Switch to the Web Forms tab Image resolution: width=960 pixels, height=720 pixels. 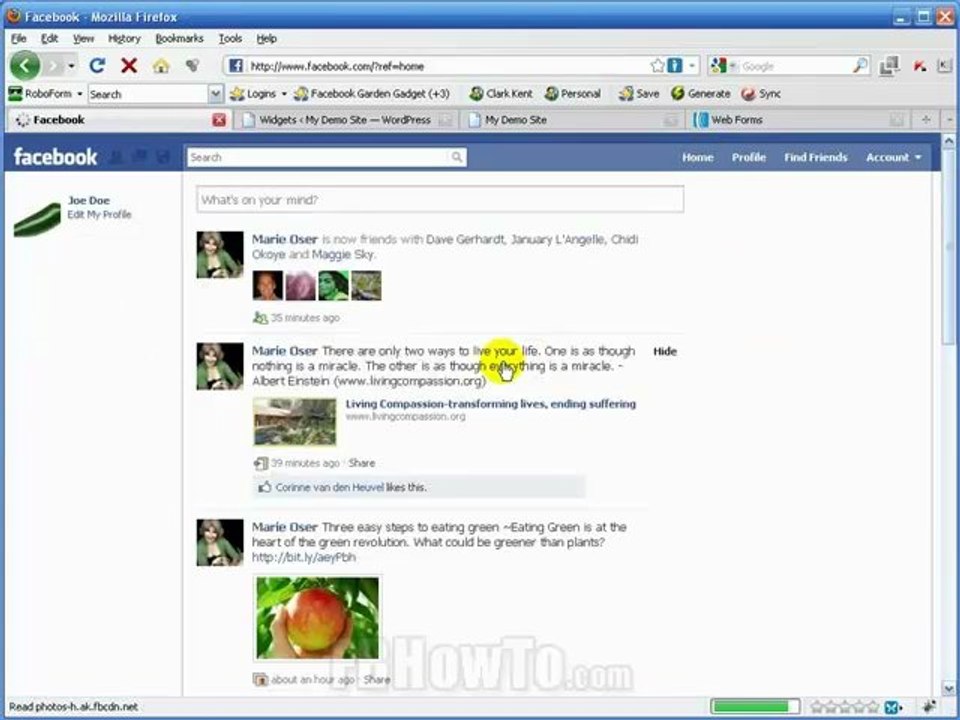tap(799, 120)
